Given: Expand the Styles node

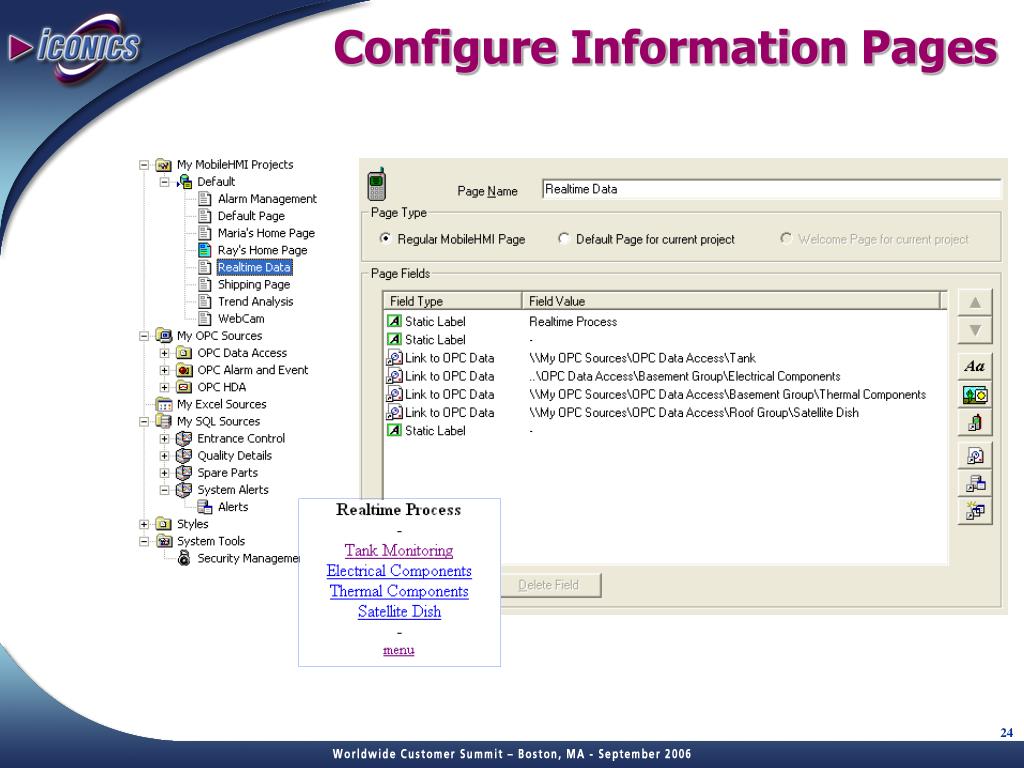Looking at the screenshot, I should [144, 524].
